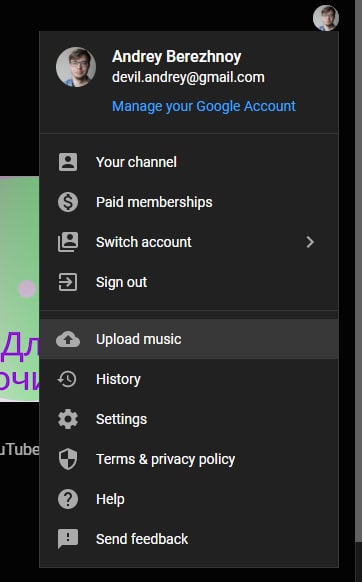This screenshot has height=582, width=362.
Task: Click the green album artwork behind the menu
Action: click(19, 289)
